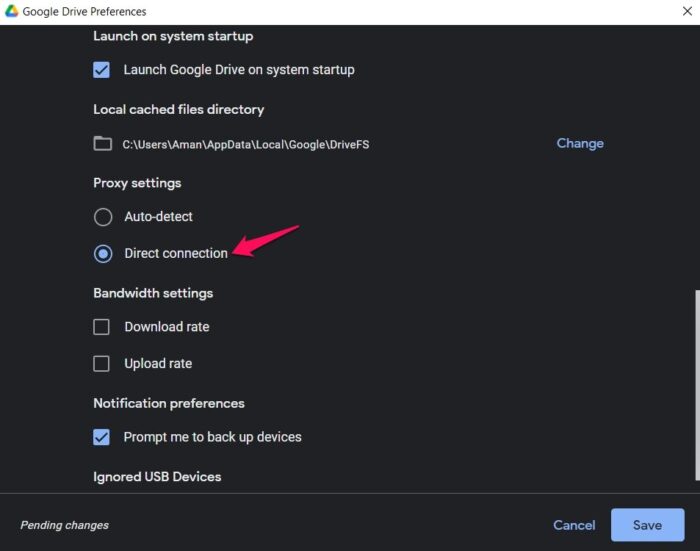
Task: Enable the Download rate checkbox
Action: point(102,327)
